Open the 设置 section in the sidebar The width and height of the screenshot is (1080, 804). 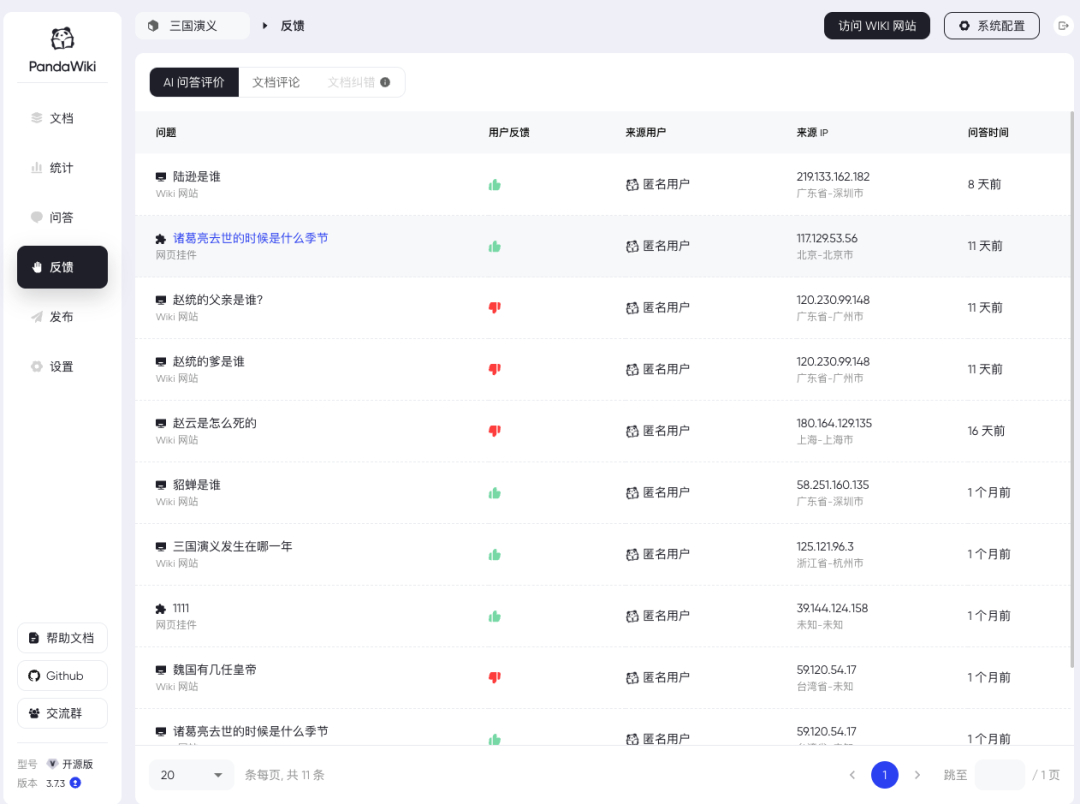tap(62, 366)
